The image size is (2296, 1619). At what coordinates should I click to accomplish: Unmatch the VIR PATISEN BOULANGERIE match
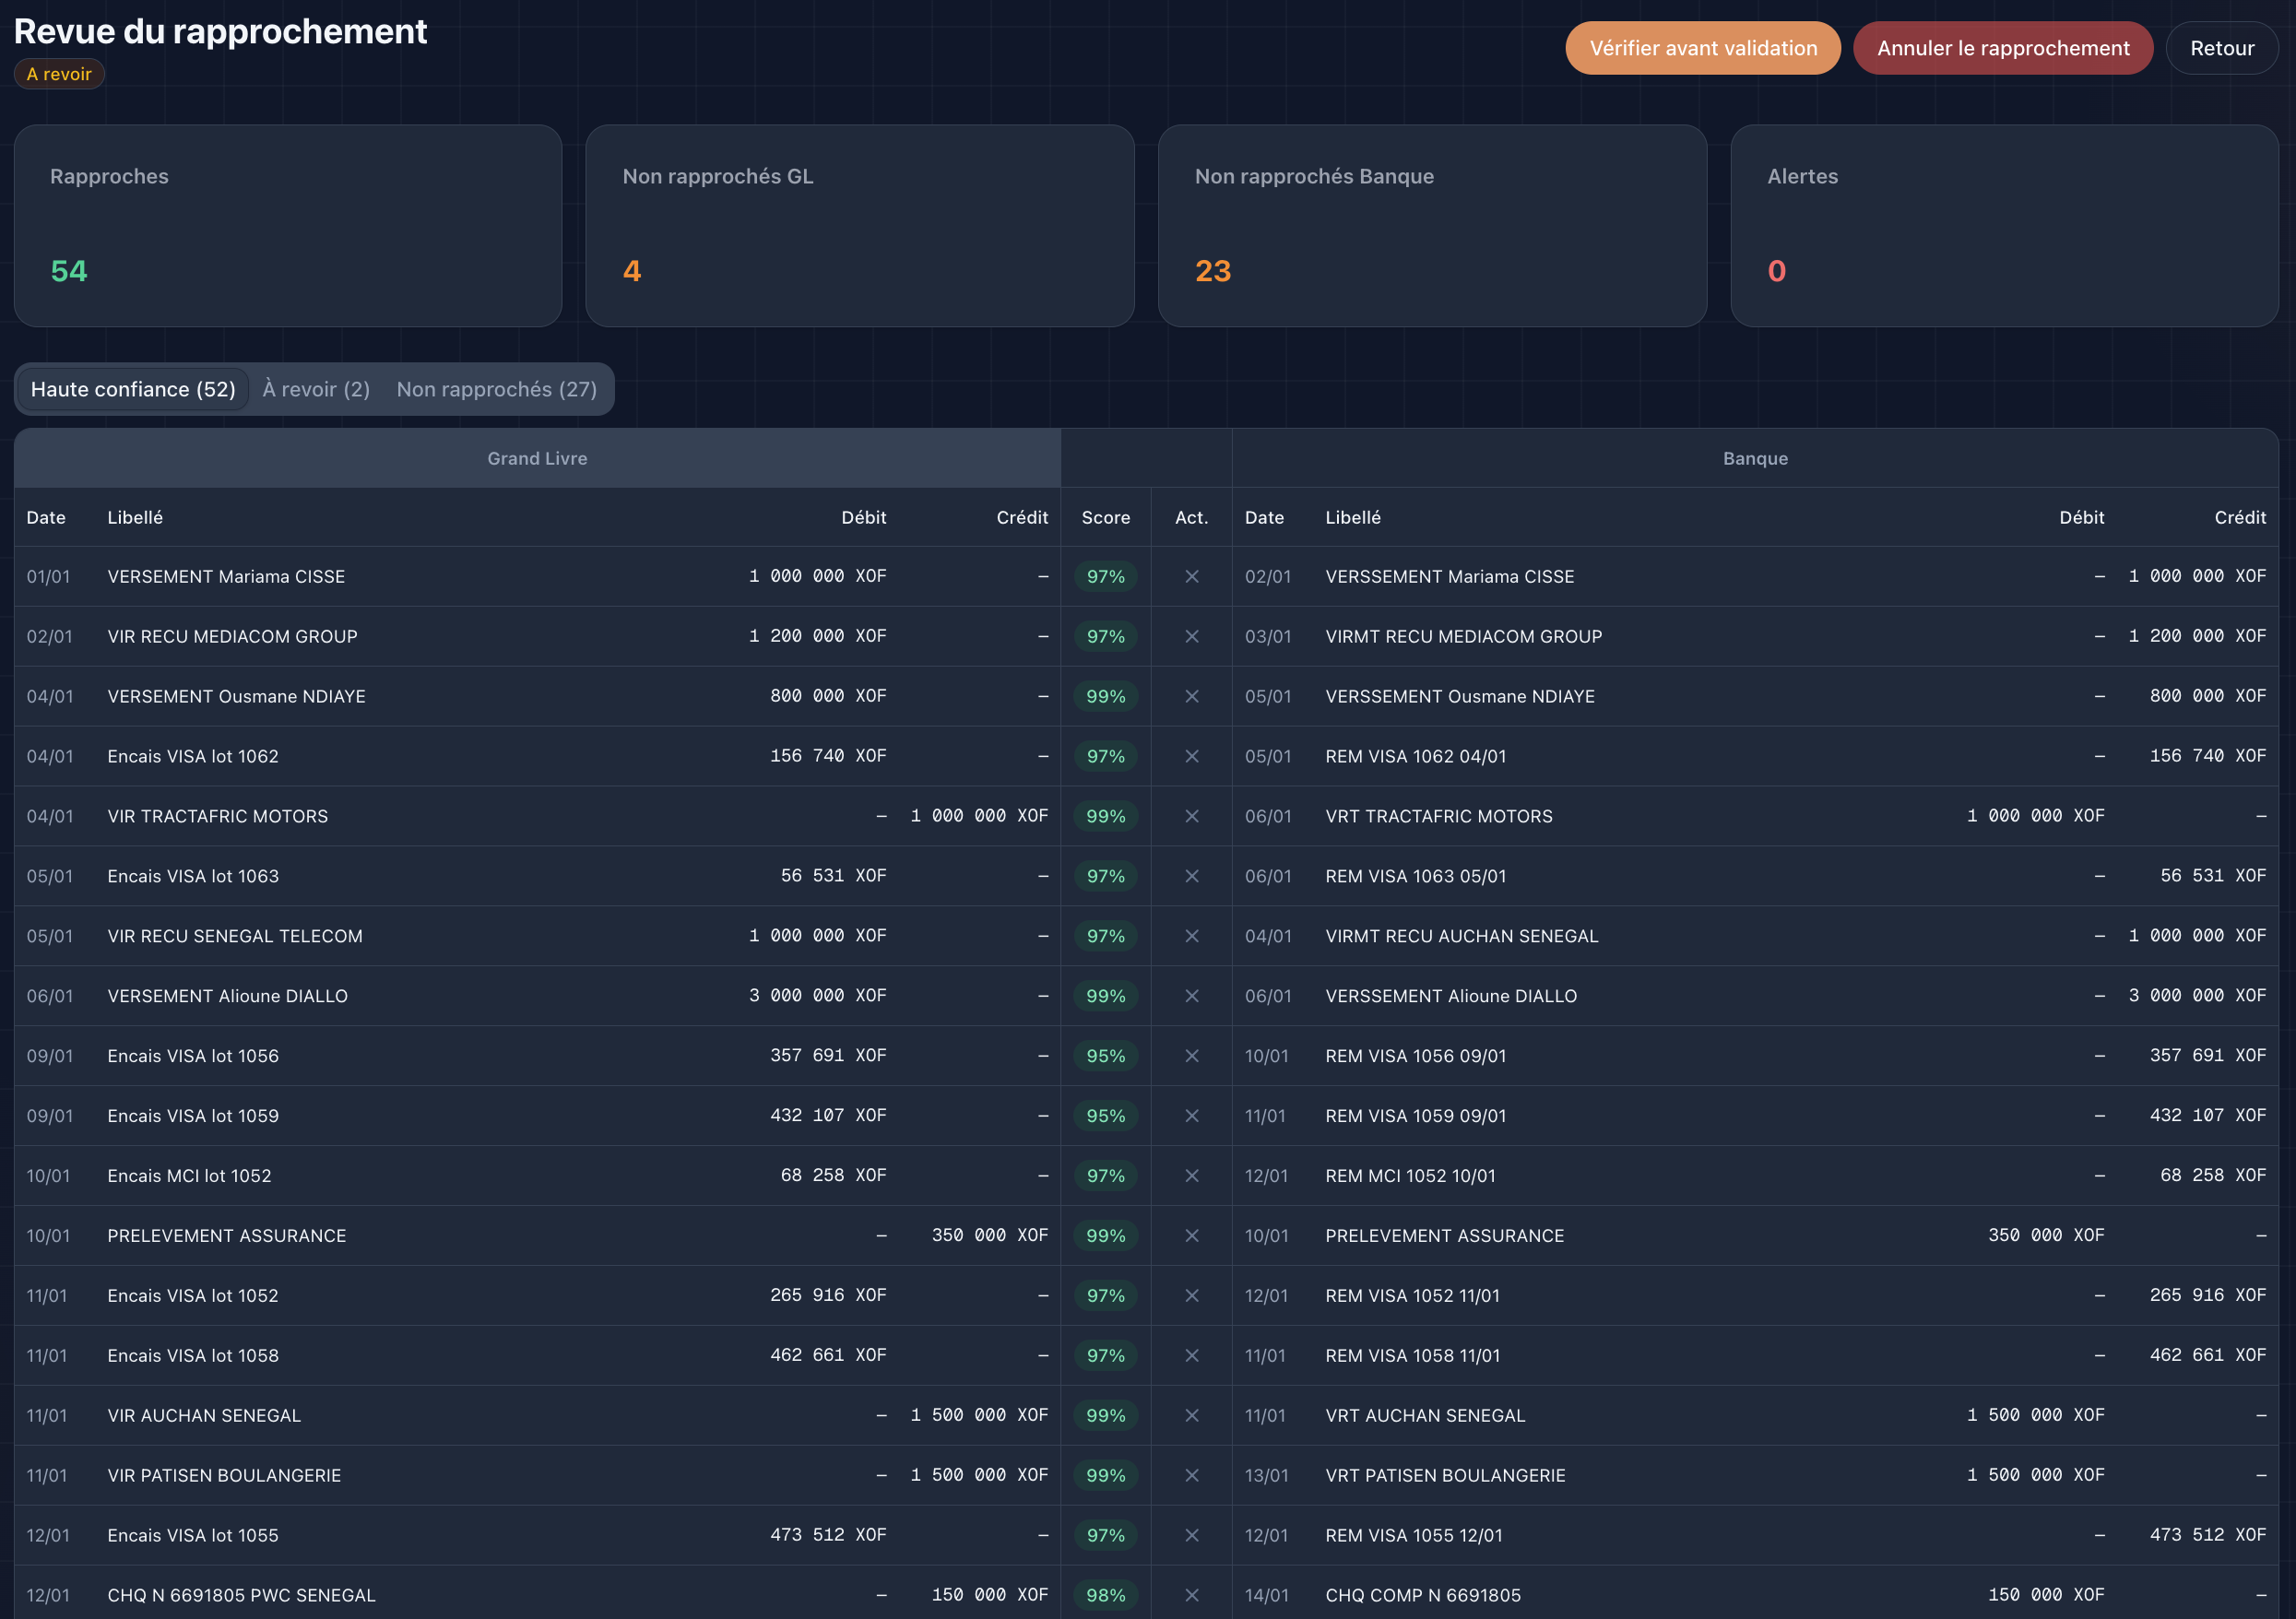click(1191, 1475)
